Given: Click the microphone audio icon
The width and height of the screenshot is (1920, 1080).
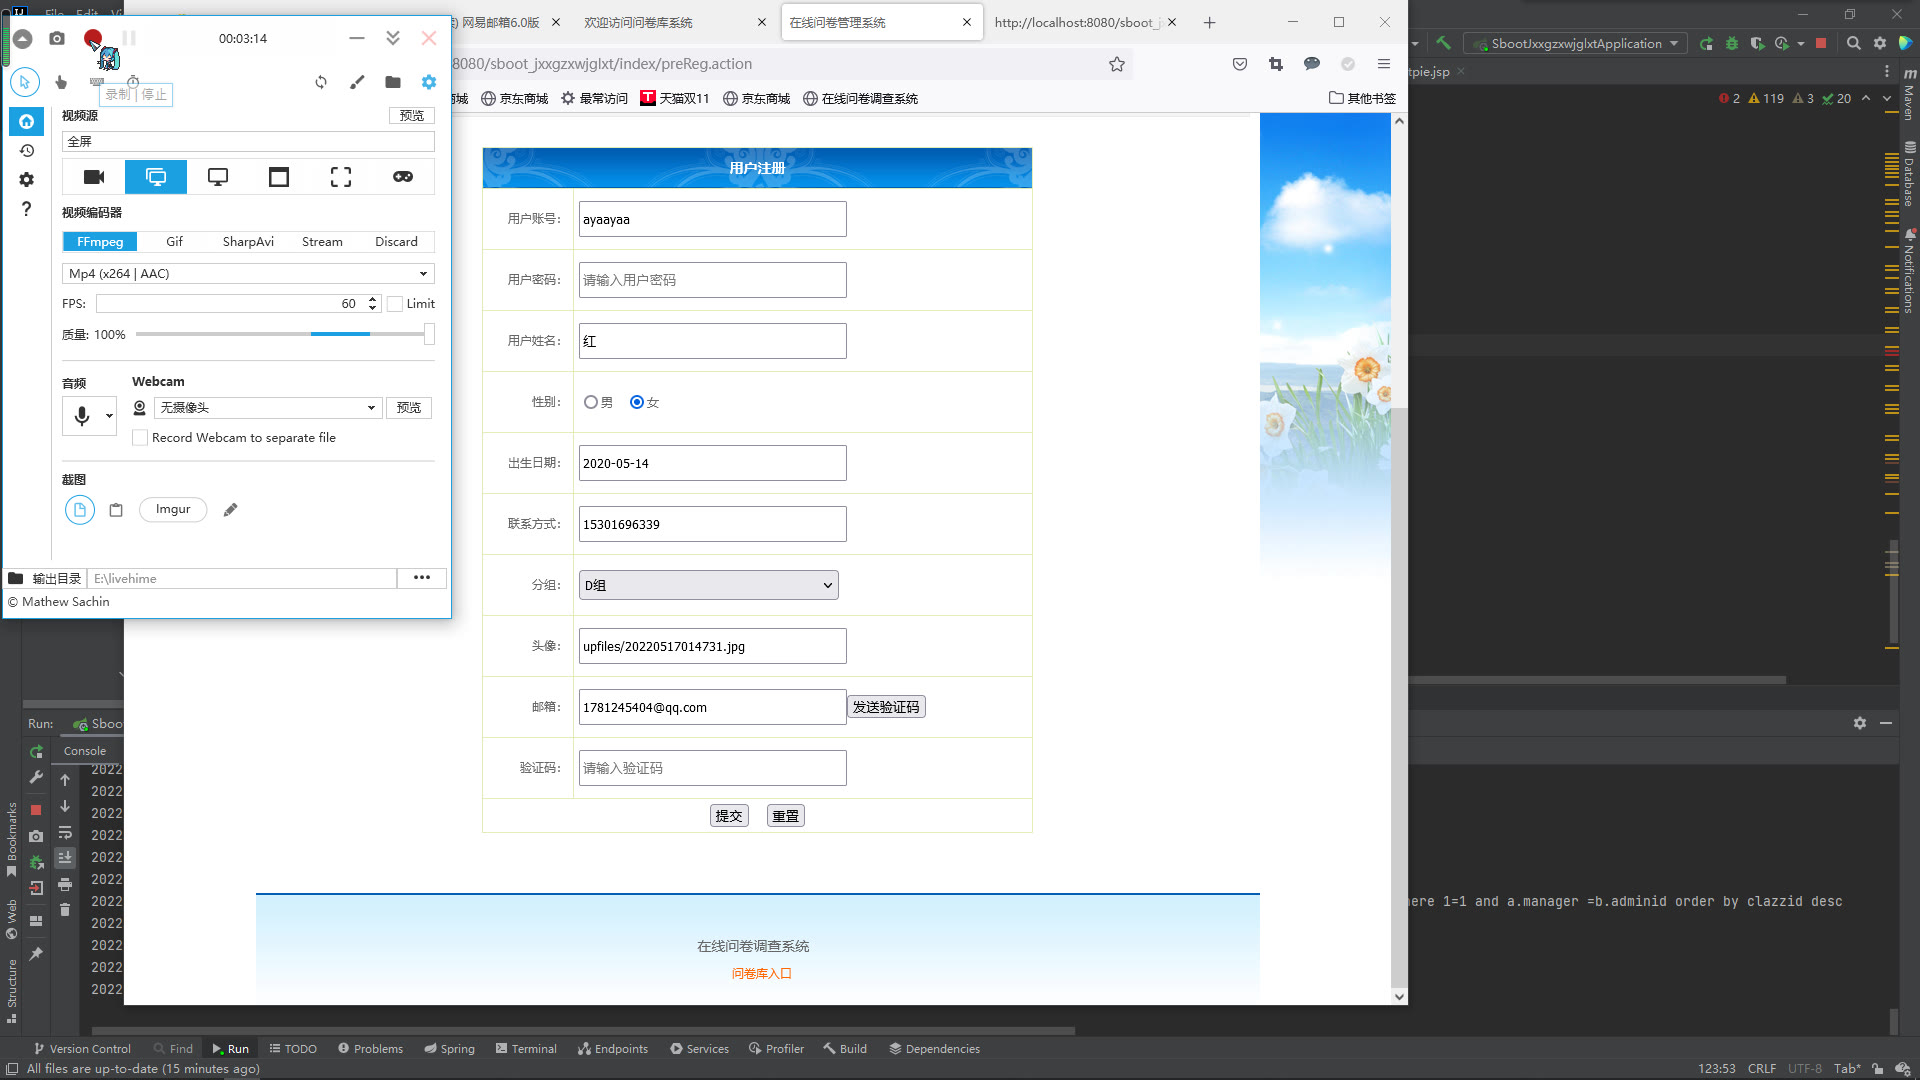Looking at the screenshot, I should pos(82,415).
